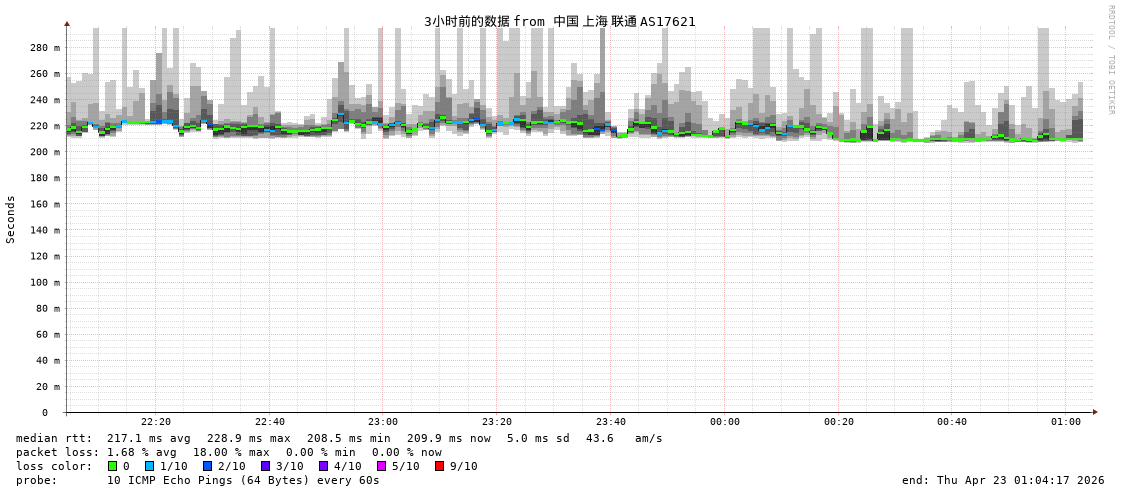The image size is (1121, 494).
Task: Click the 200 m y-axis label
Action: [x=45, y=152]
